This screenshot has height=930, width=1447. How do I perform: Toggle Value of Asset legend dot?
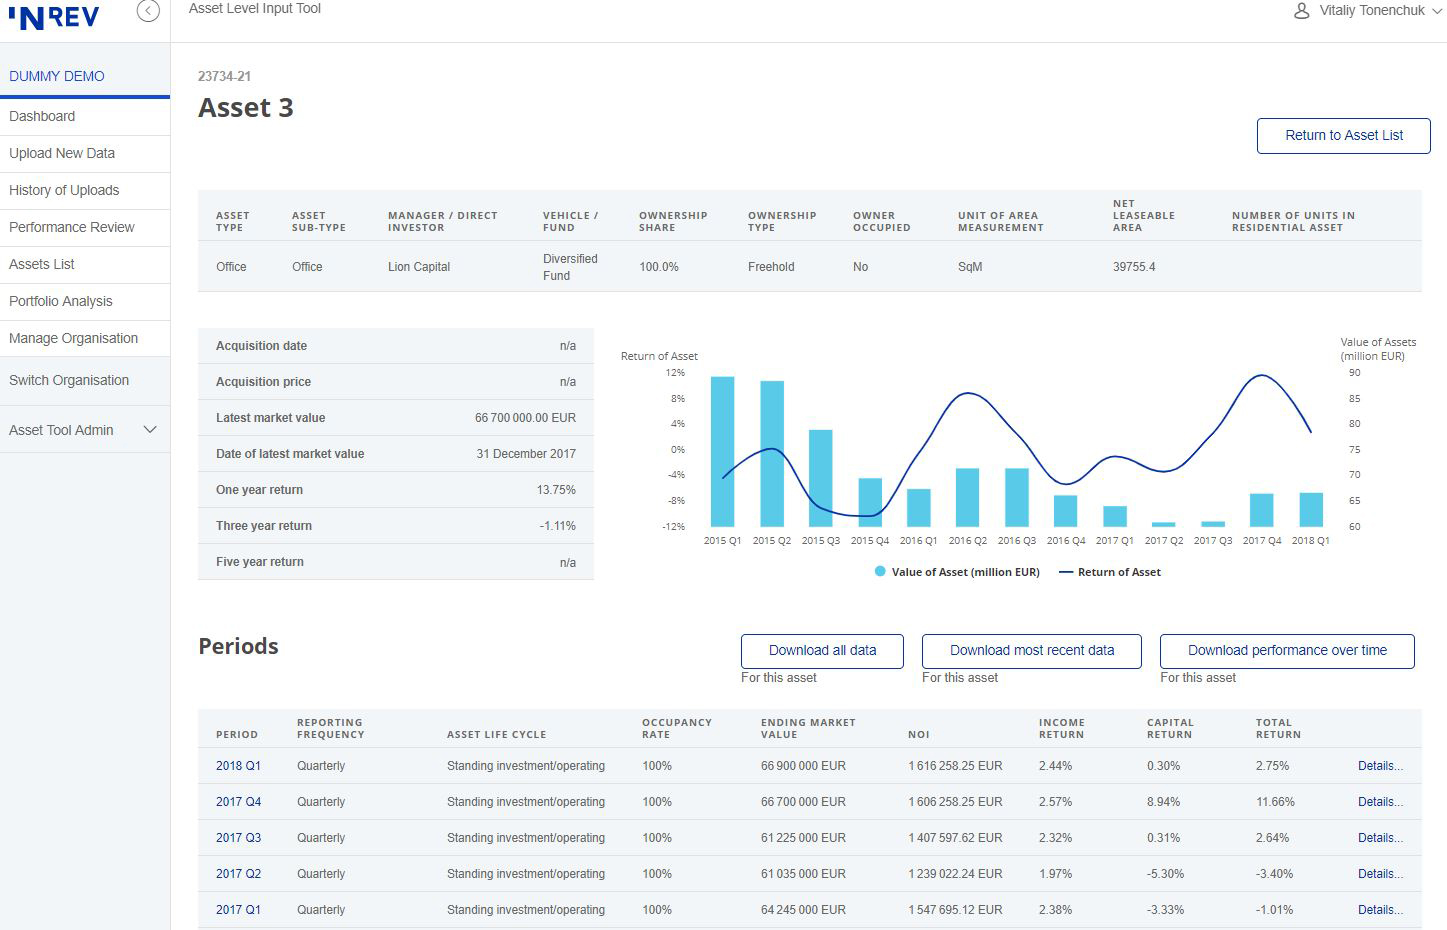[880, 572]
